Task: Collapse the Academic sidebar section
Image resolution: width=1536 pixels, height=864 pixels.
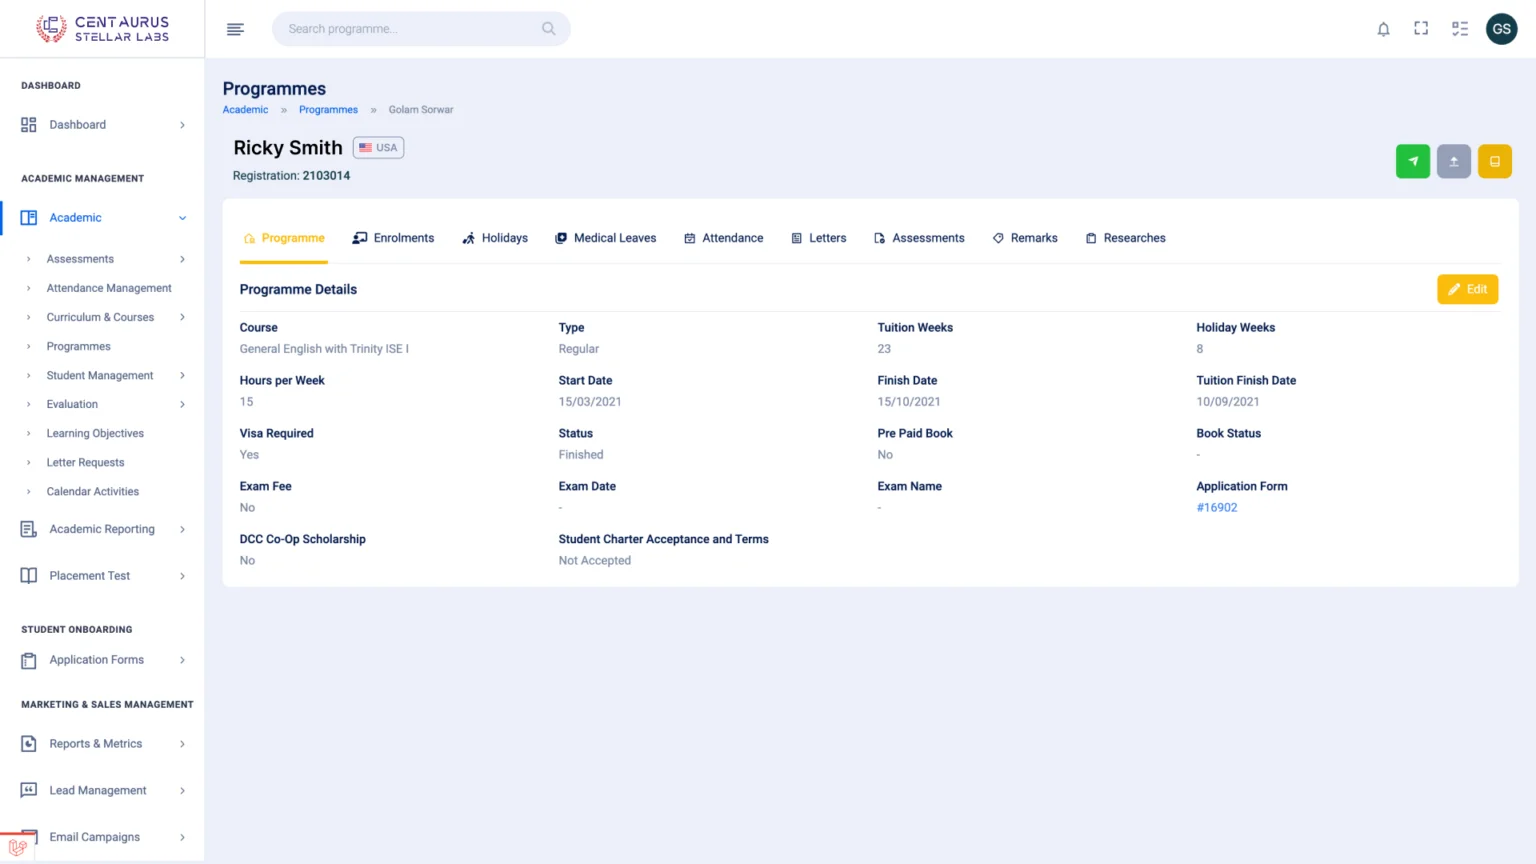Action: click(182, 218)
